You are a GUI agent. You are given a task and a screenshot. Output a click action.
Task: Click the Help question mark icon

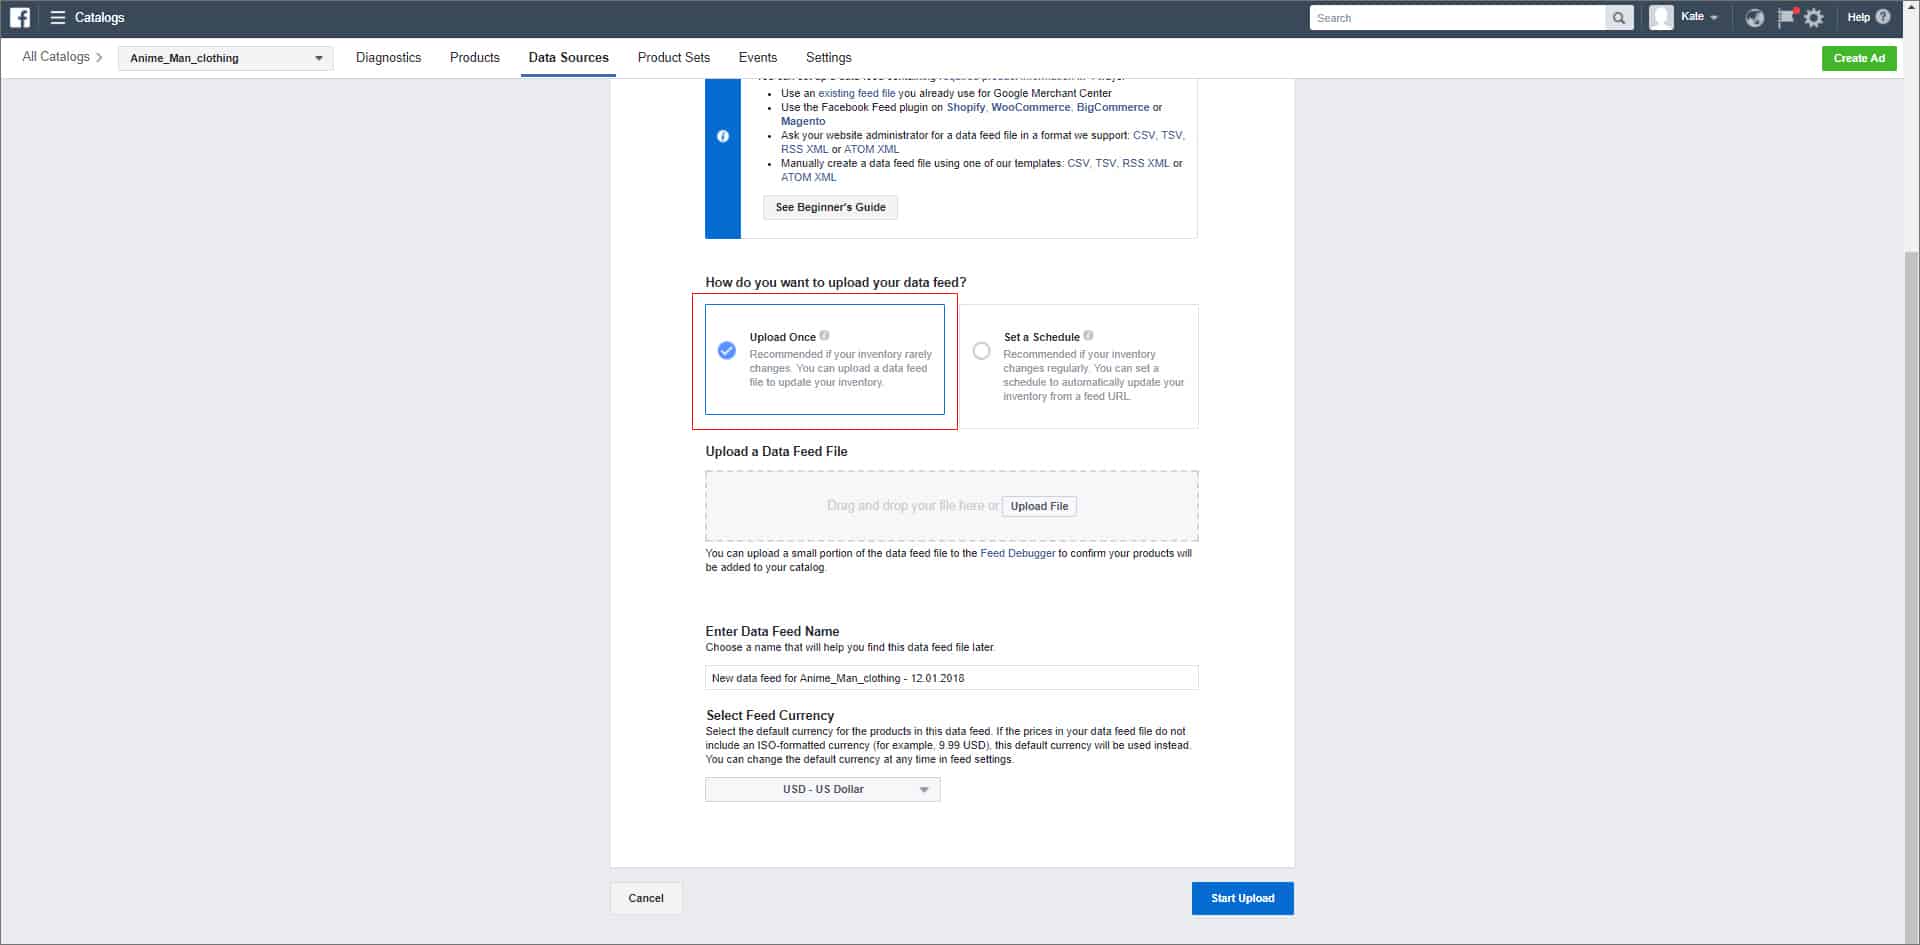1883,17
